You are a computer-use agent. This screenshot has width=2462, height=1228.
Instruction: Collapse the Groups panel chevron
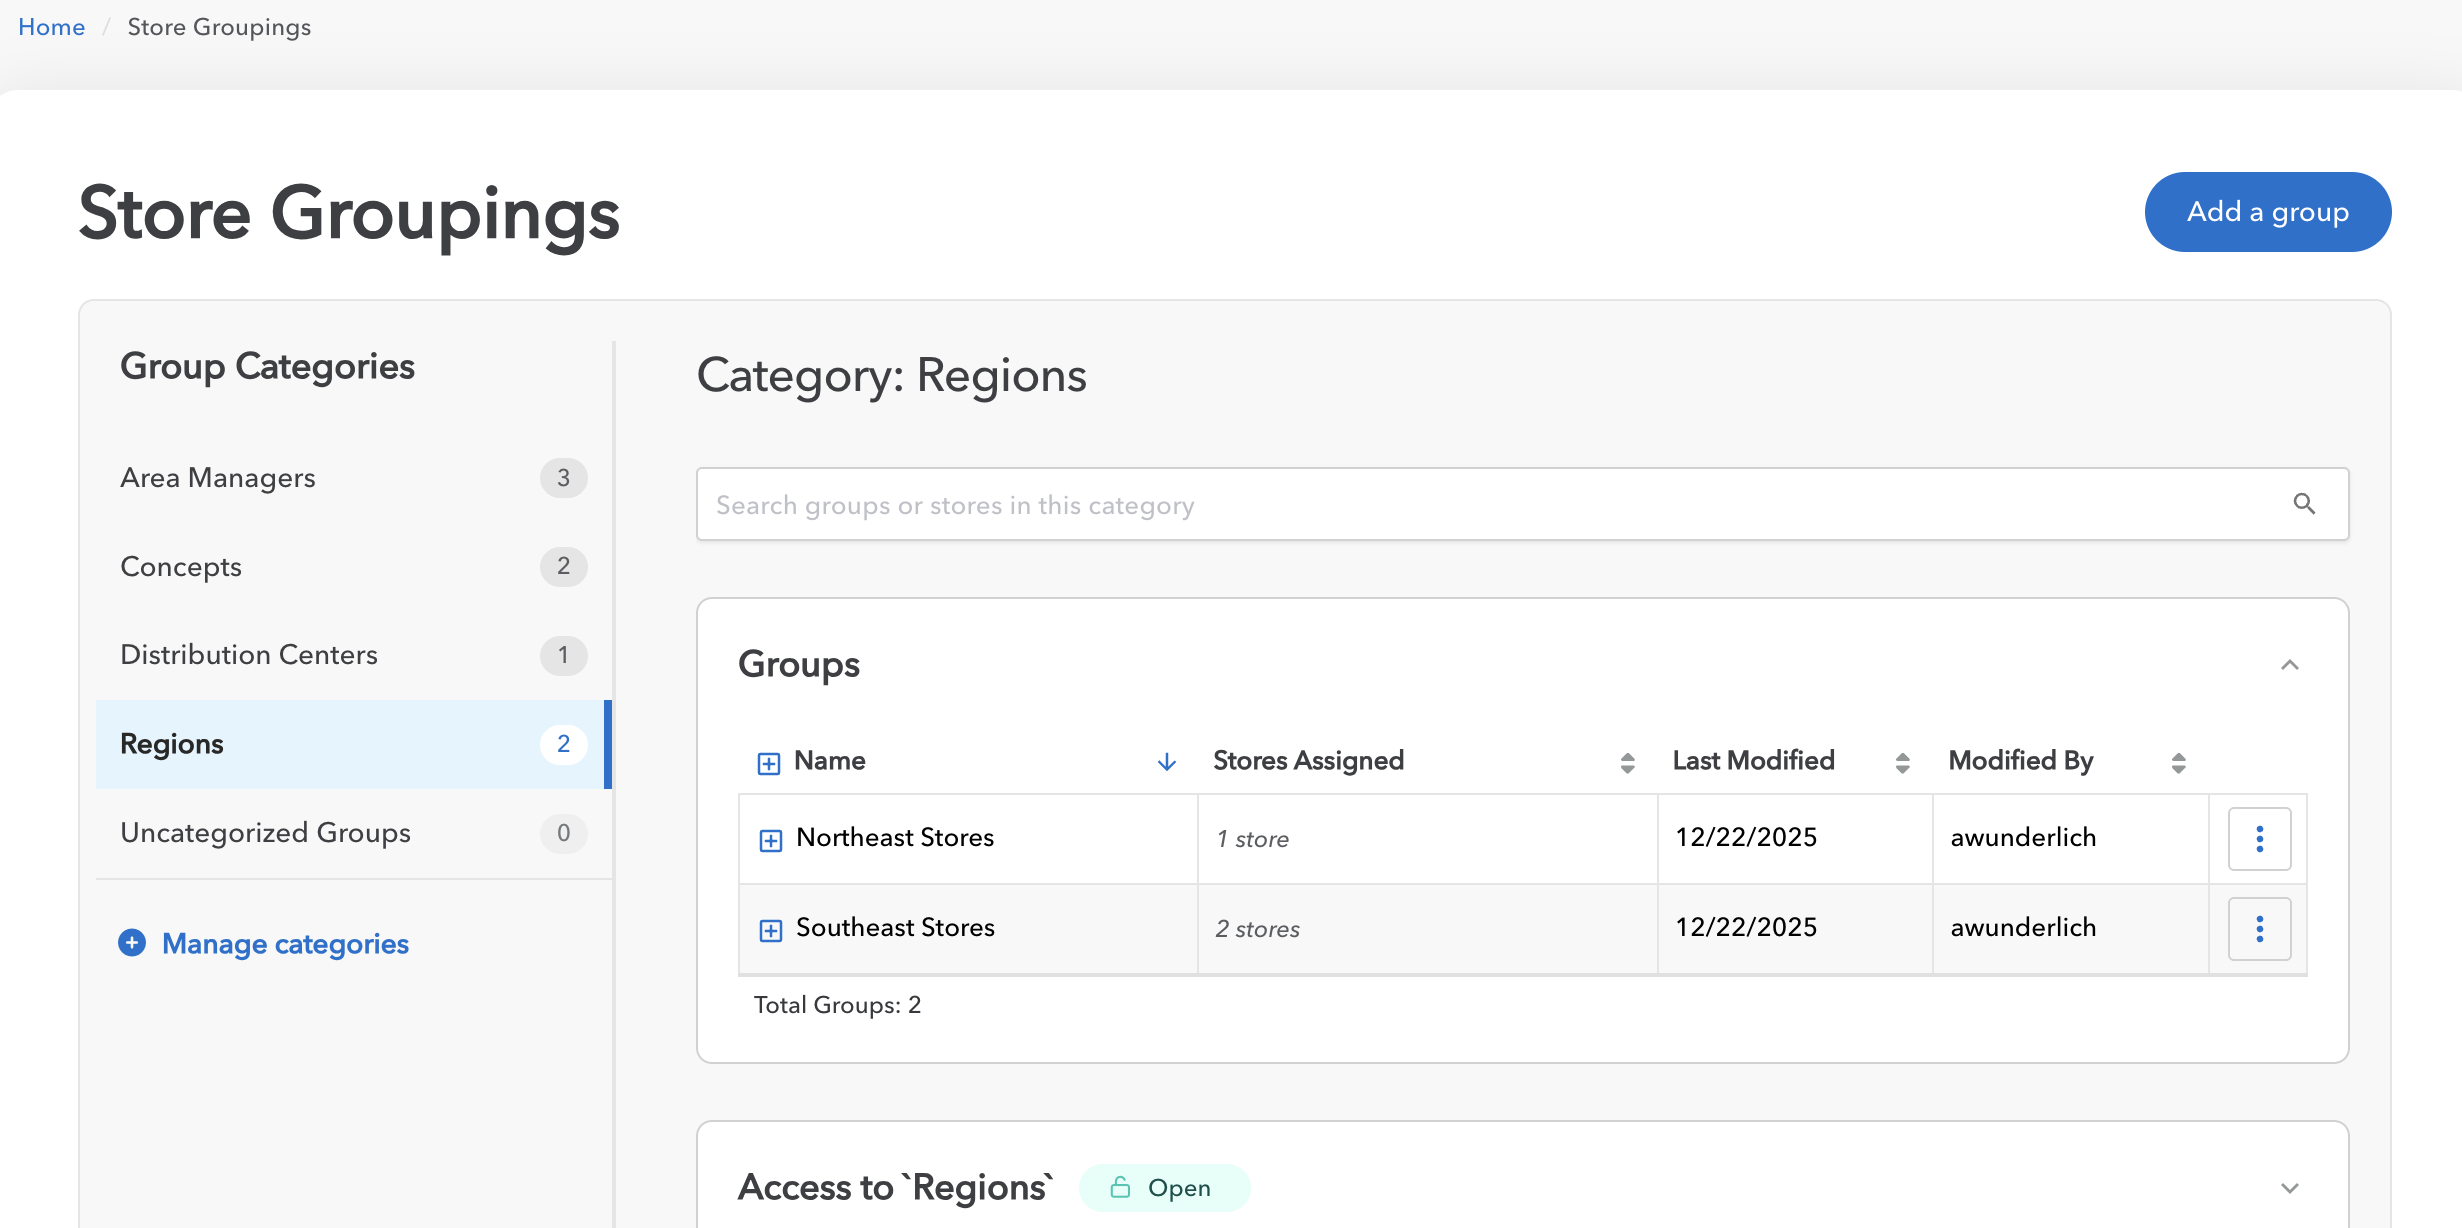click(x=2289, y=665)
